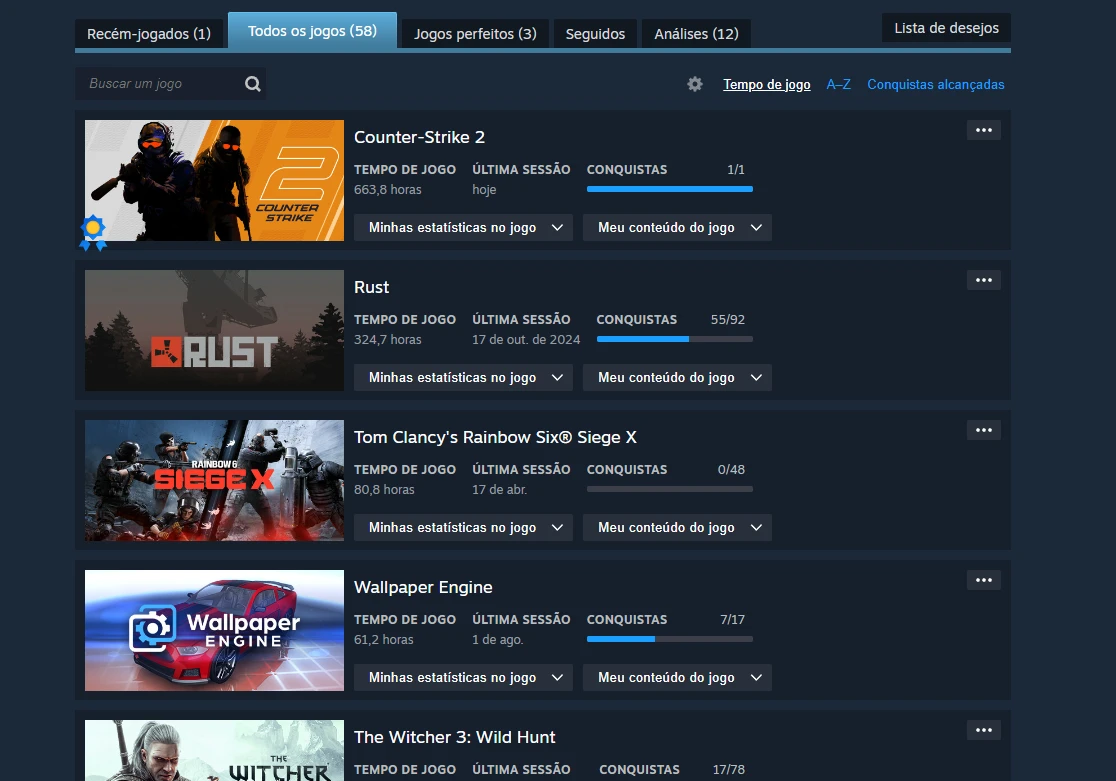This screenshot has height=781, width=1116.
Task: Open The Witcher 3 three-dot menu
Action: coord(983,730)
